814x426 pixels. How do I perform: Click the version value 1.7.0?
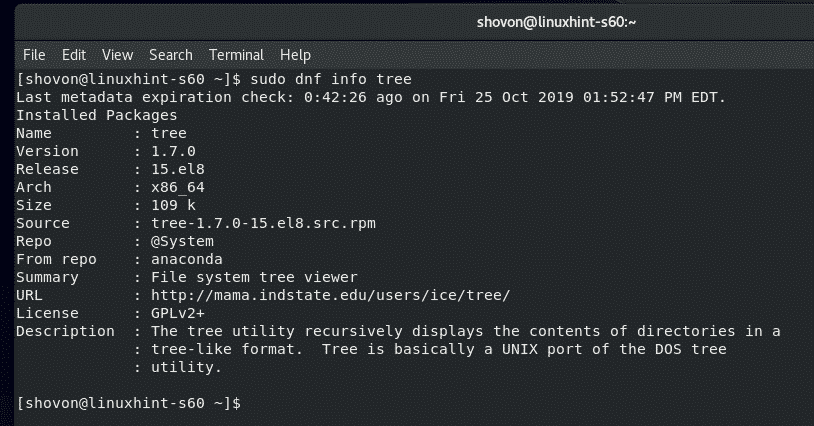(172, 151)
